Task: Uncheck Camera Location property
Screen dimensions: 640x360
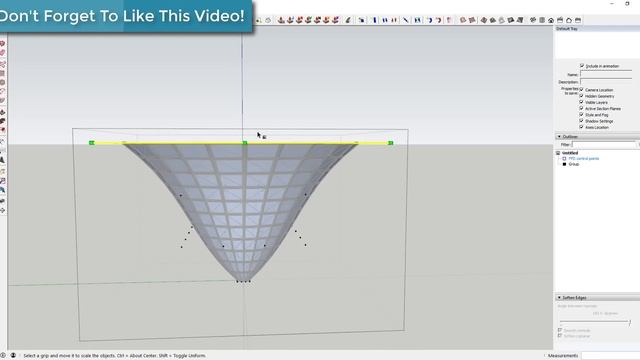Action: pos(581,89)
